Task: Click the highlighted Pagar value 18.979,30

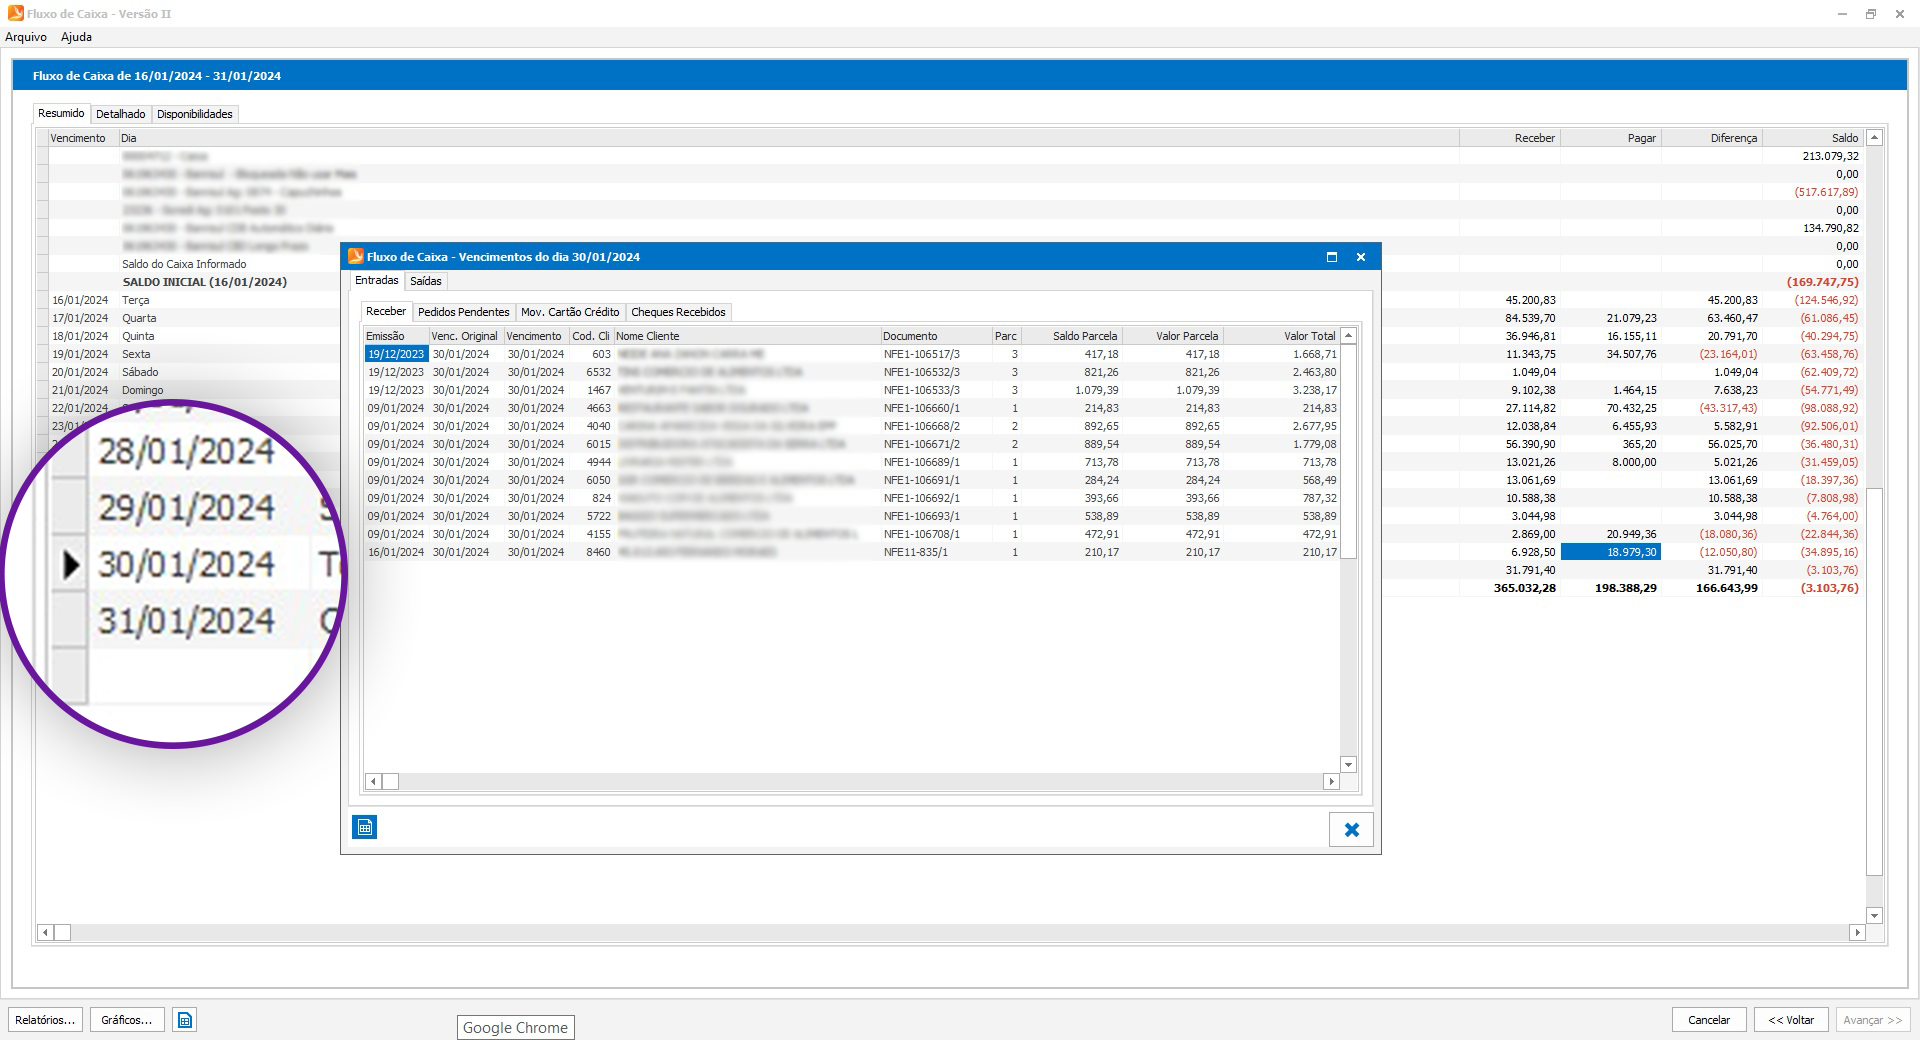Action: (x=1611, y=552)
